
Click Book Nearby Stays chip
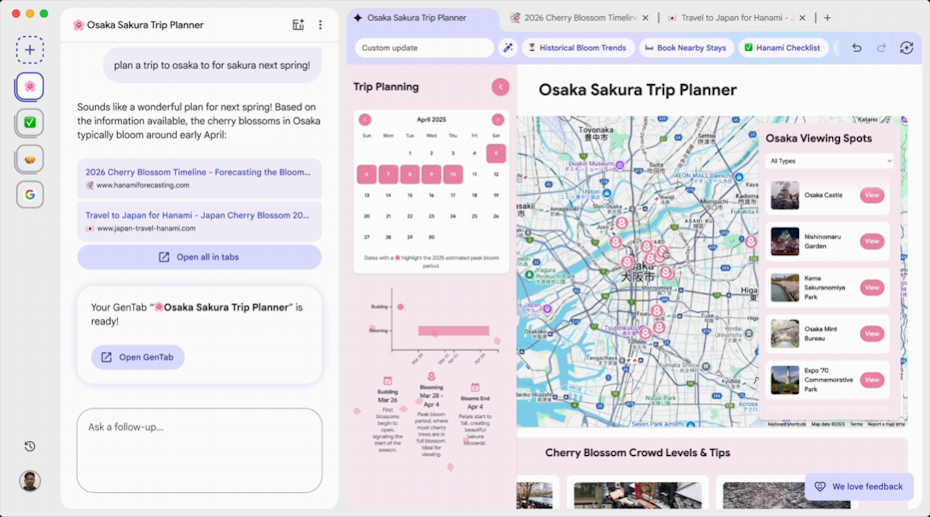686,48
